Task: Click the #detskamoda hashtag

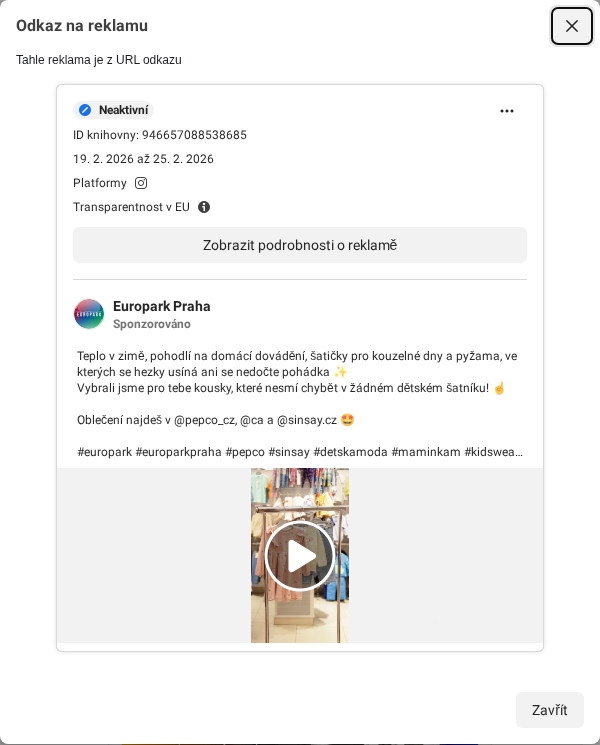Action: click(351, 452)
